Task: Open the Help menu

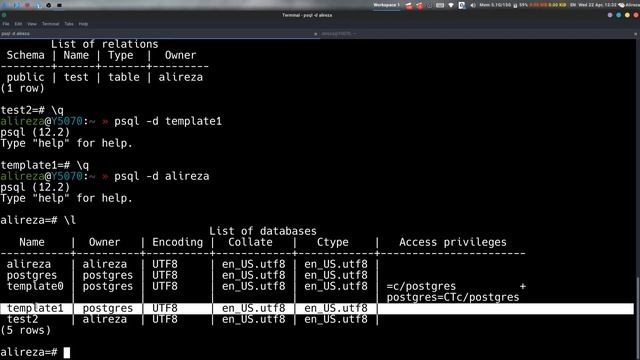Action: click(83, 24)
